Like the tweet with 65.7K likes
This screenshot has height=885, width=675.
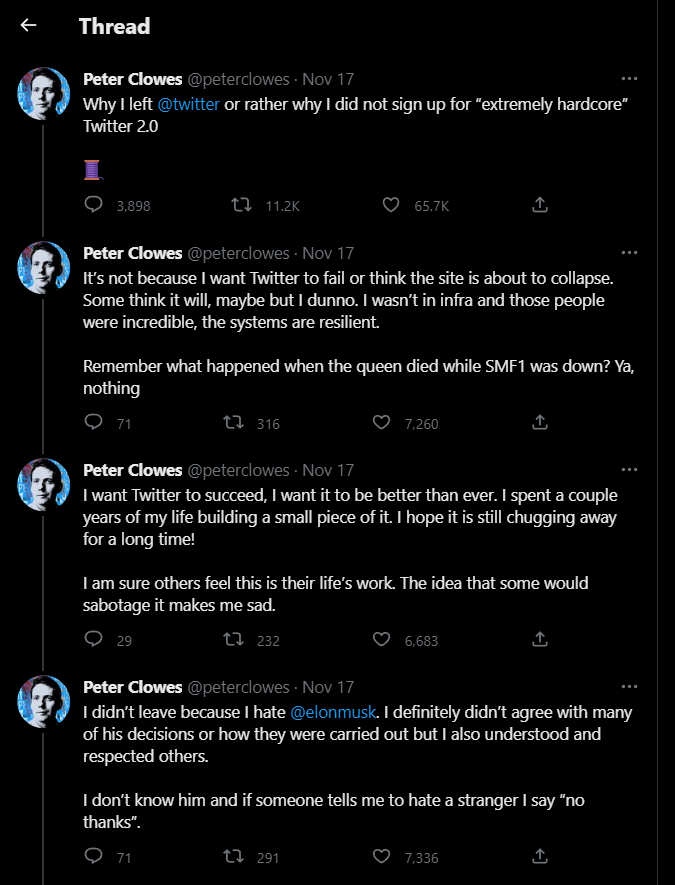click(x=391, y=204)
